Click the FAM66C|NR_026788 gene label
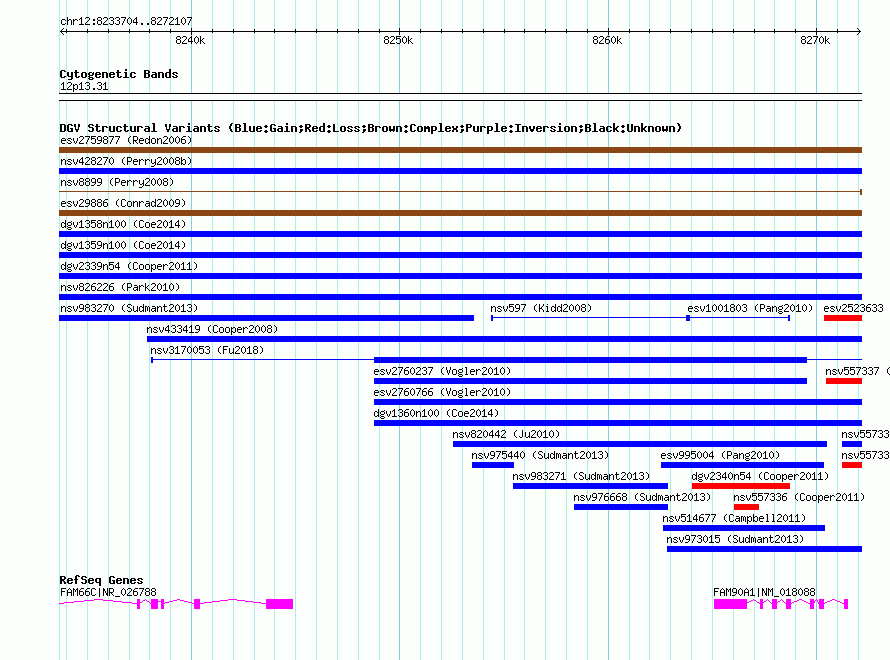The height and width of the screenshot is (660, 890). point(108,592)
